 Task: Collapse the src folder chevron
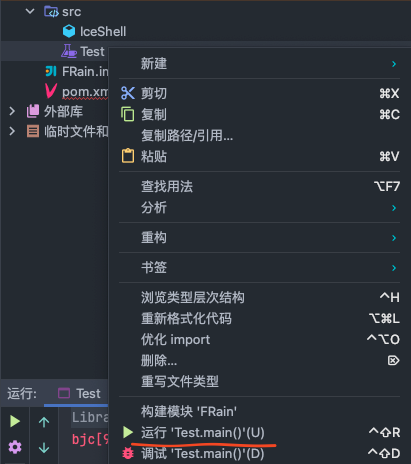tap(30, 11)
